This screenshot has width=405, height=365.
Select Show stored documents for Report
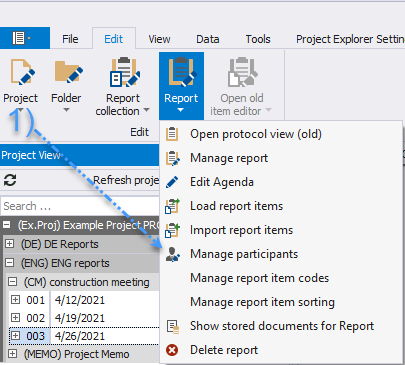tap(281, 326)
